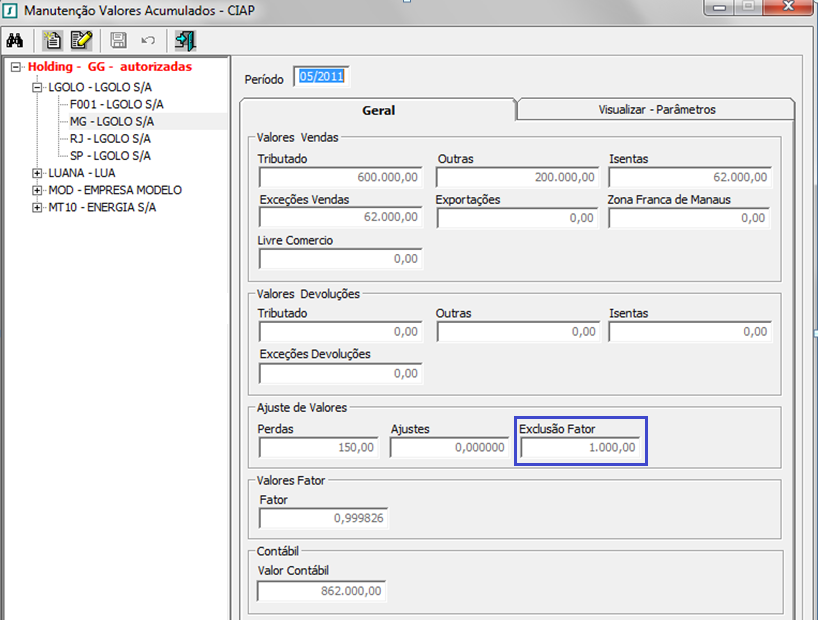Click the Exclusão Fator value field

click(580, 447)
